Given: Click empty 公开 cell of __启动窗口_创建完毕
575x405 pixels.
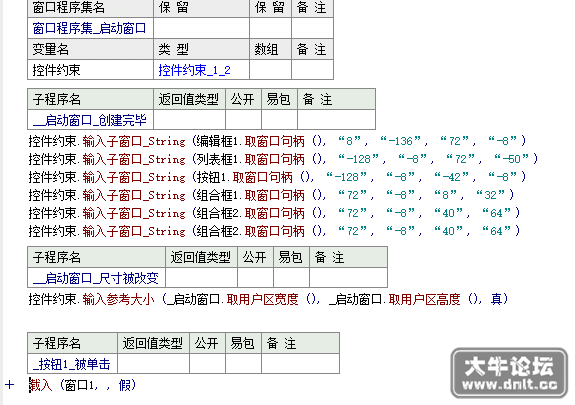Looking at the screenshot, I should tap(243, 120).
